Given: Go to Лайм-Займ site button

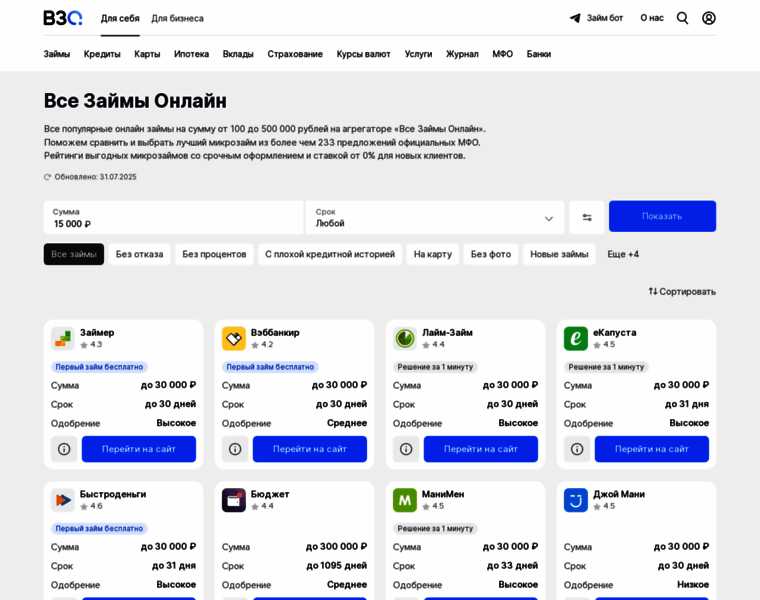Looking at the screenshot, I should coord(481,449).
